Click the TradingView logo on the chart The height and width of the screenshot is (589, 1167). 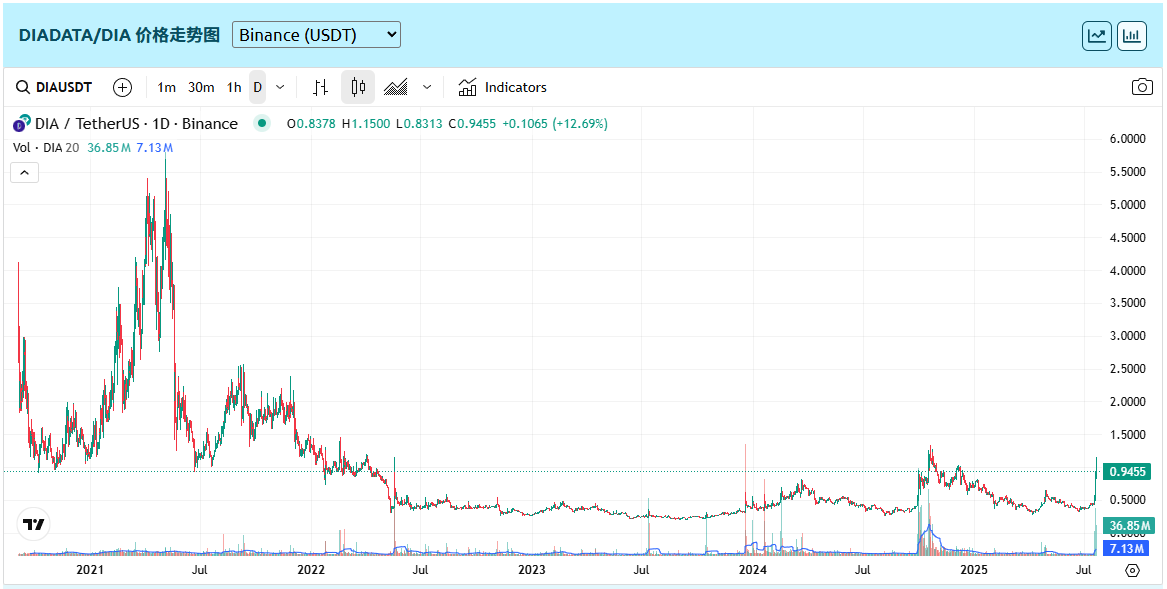pos(34,524)
